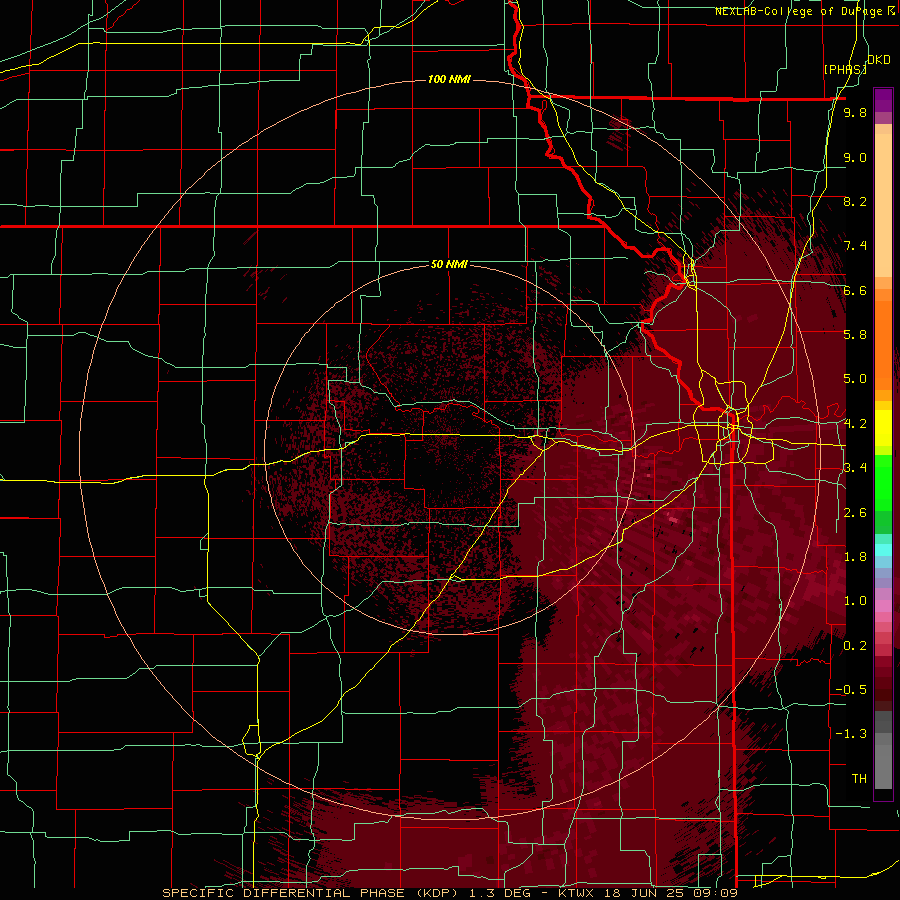
Task: Click the 4.2 scale value
Action: coord(855,424)
